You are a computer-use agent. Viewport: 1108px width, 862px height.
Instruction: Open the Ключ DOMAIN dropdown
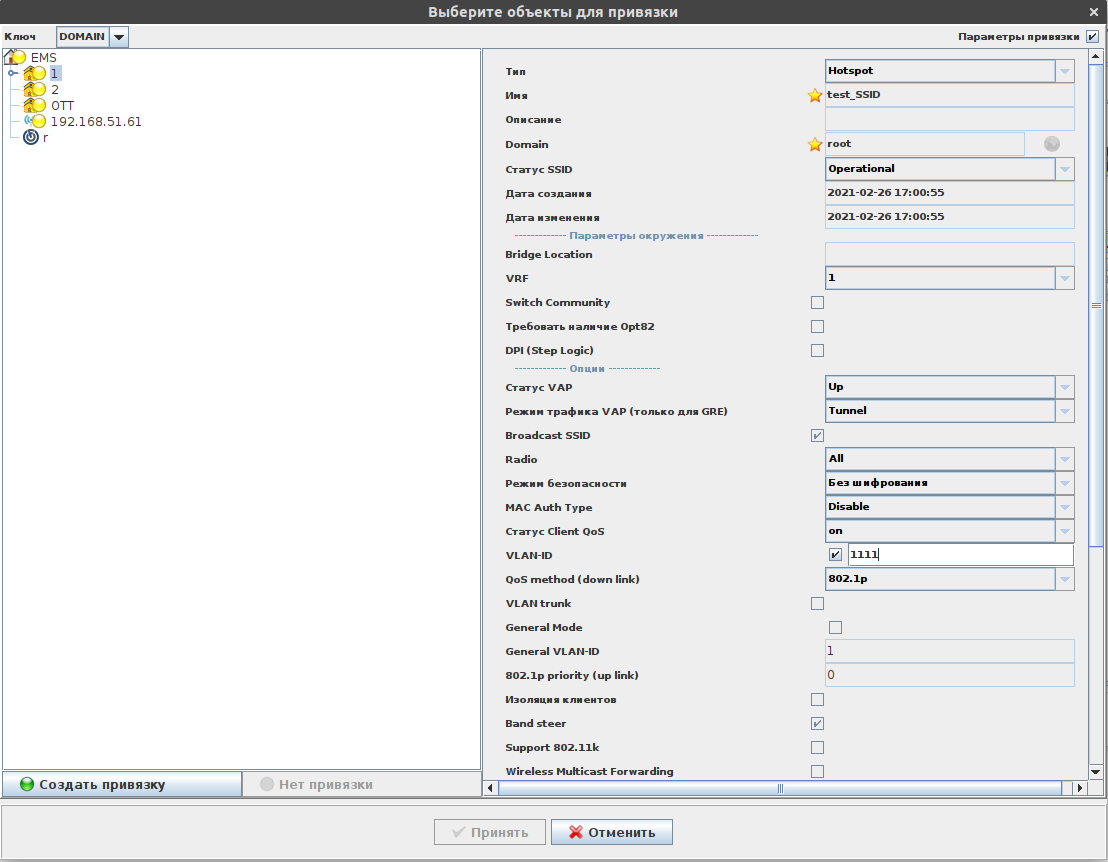(x=119, y=37)
